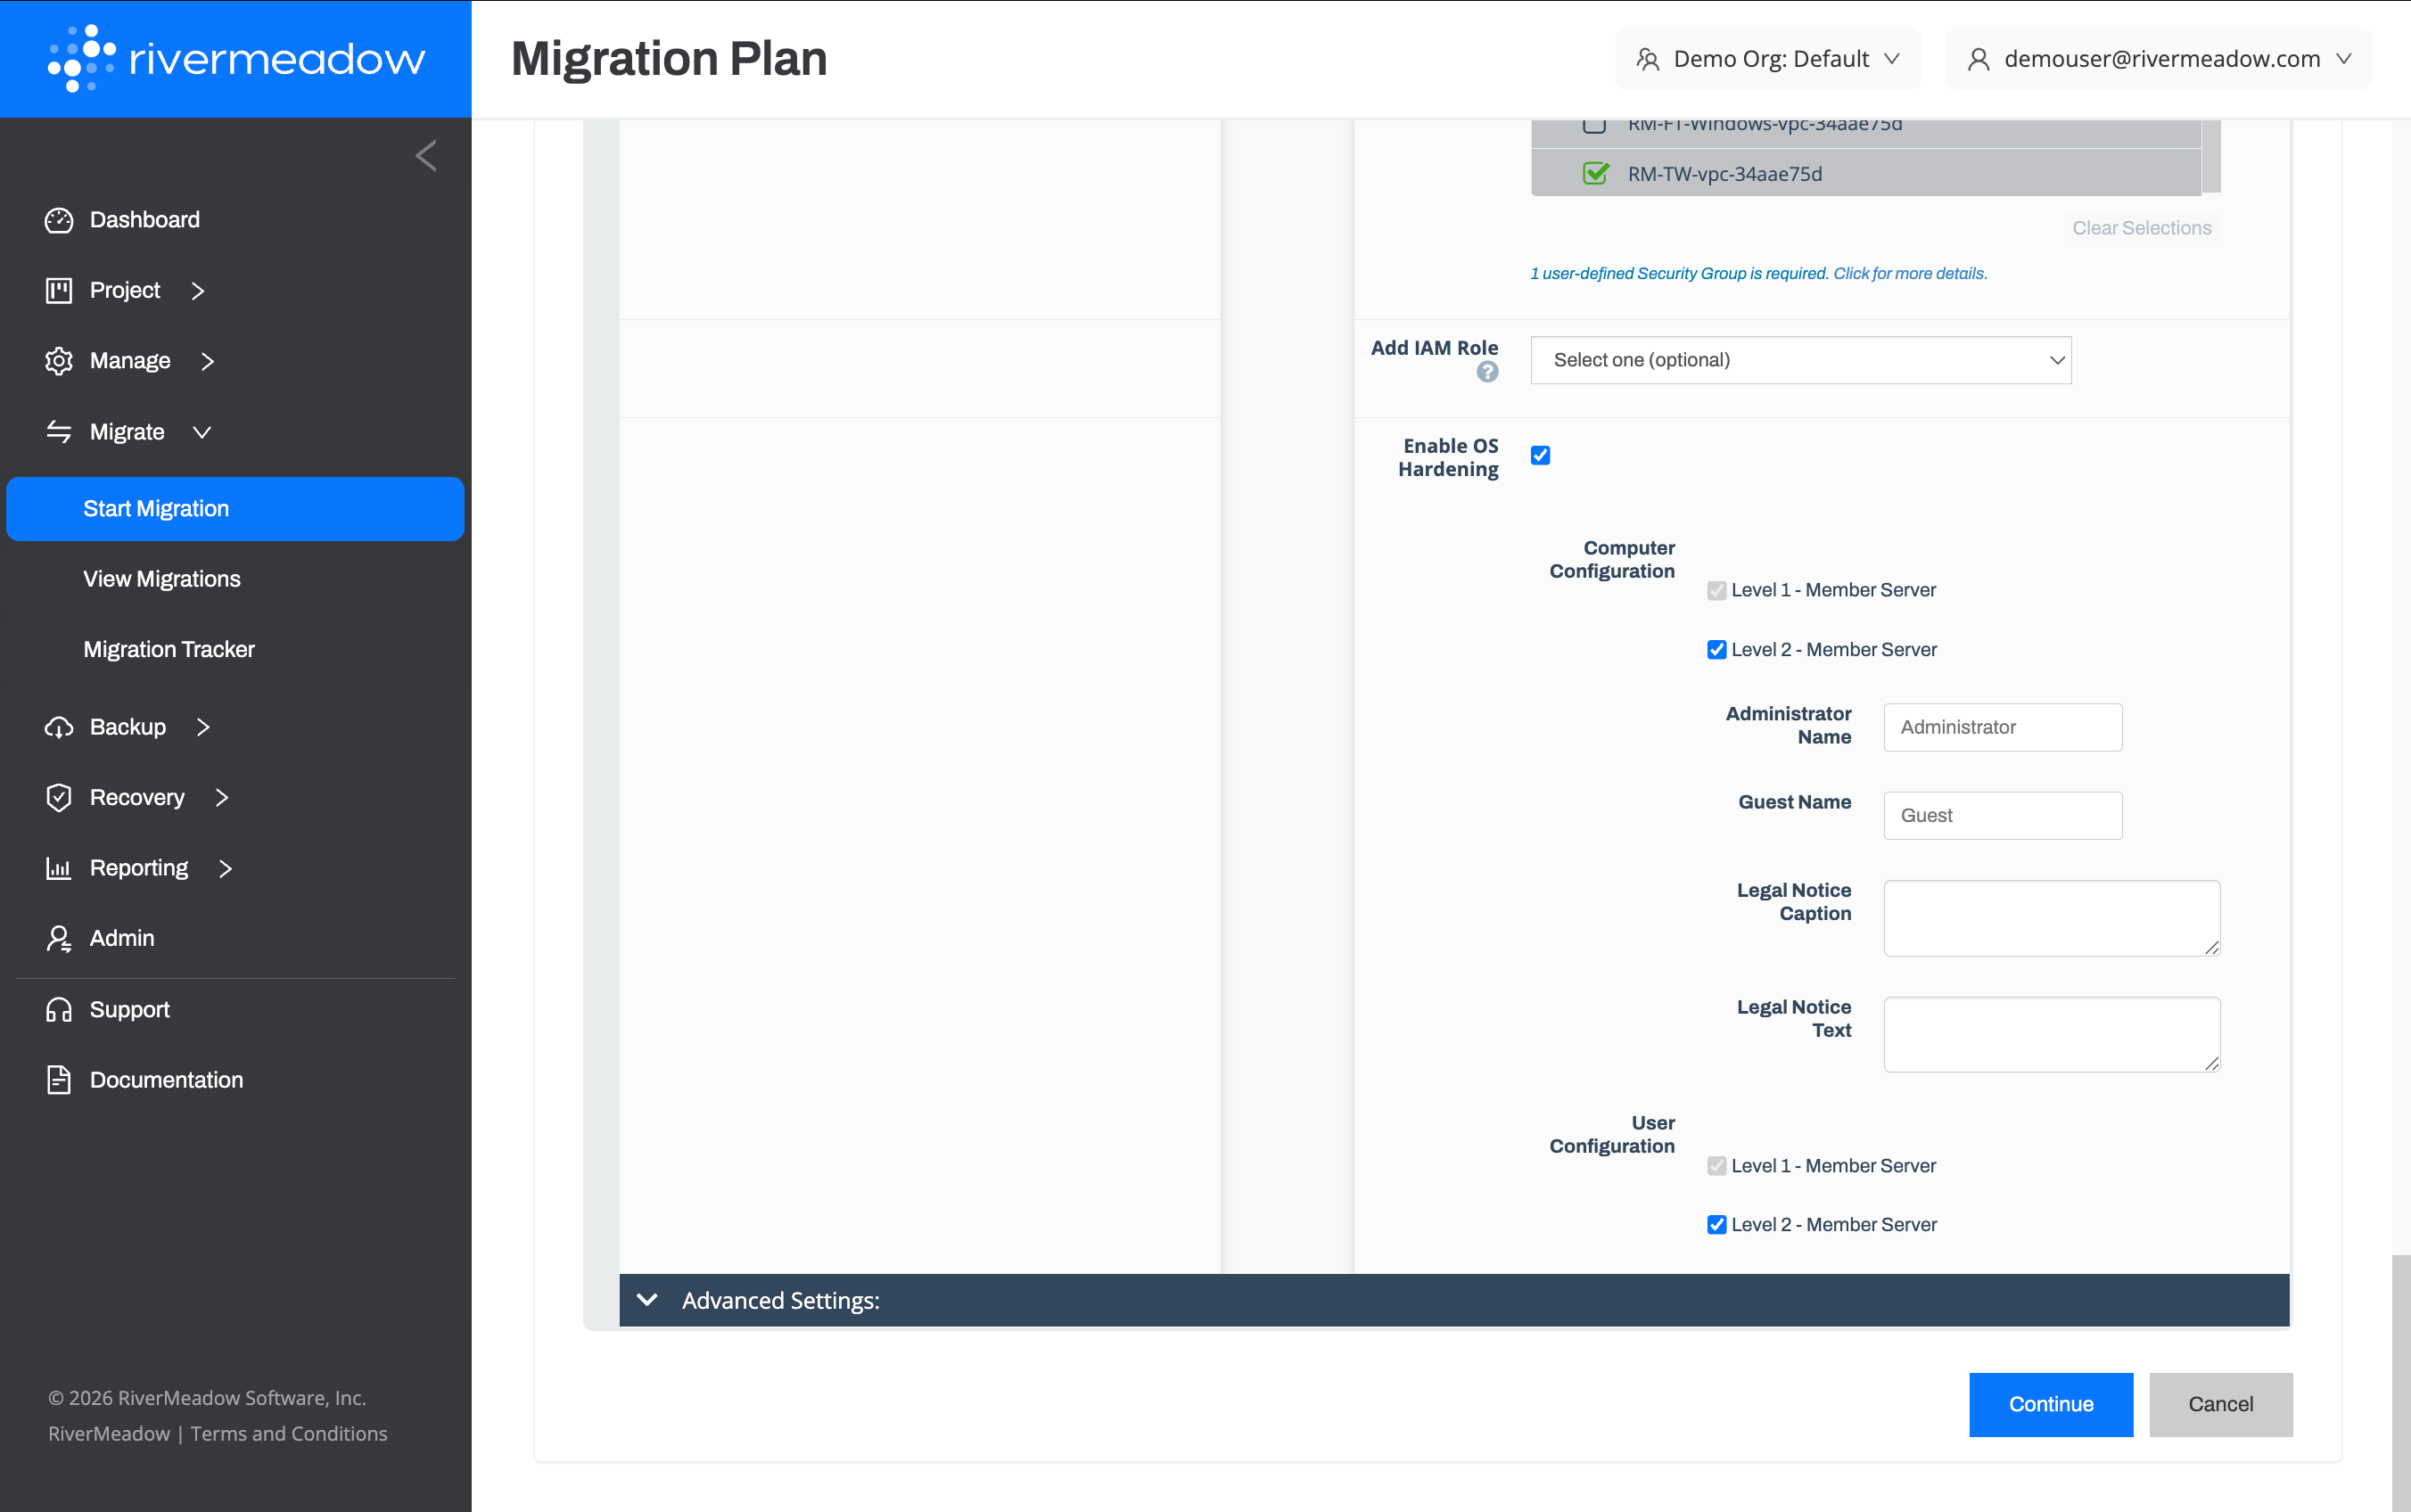Click the Recovery shield icon

59,797
